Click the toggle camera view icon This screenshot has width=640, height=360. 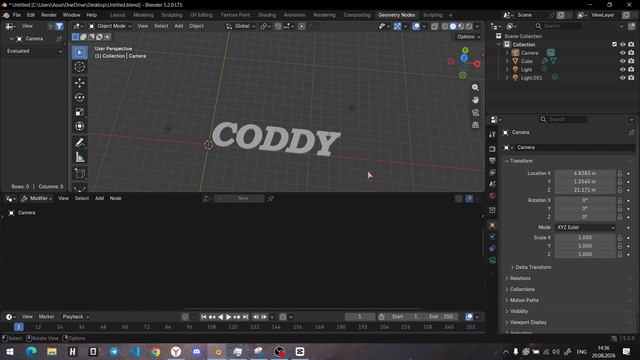pos(475,113)
